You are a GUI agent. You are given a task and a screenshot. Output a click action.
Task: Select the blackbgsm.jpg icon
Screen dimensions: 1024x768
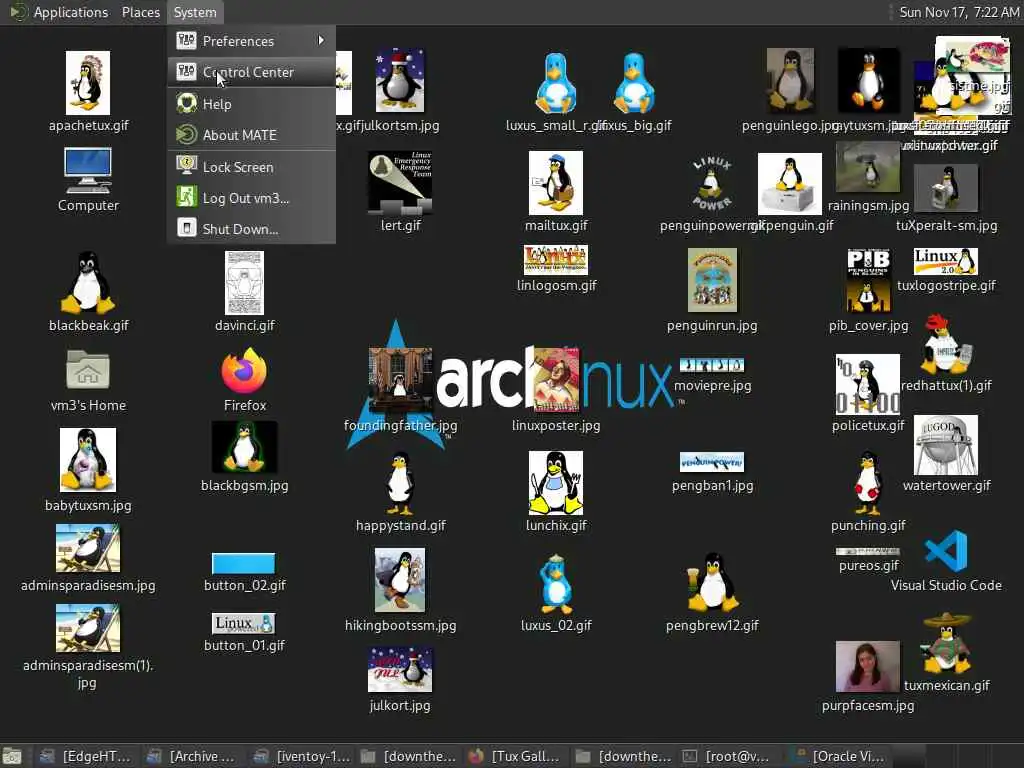[244, 447]
